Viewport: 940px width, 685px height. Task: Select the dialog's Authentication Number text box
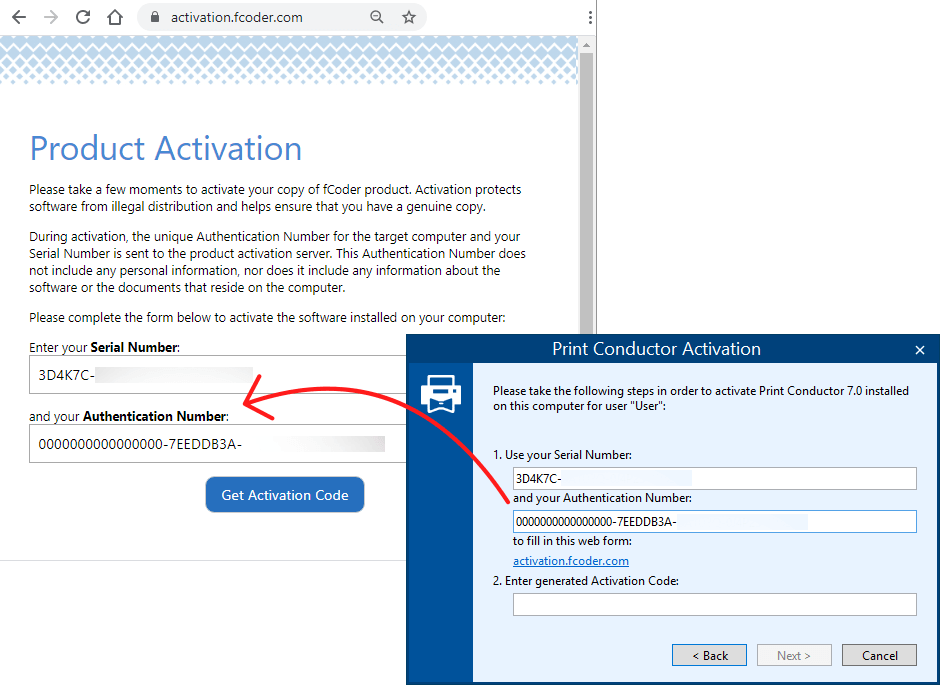[714, 521]
